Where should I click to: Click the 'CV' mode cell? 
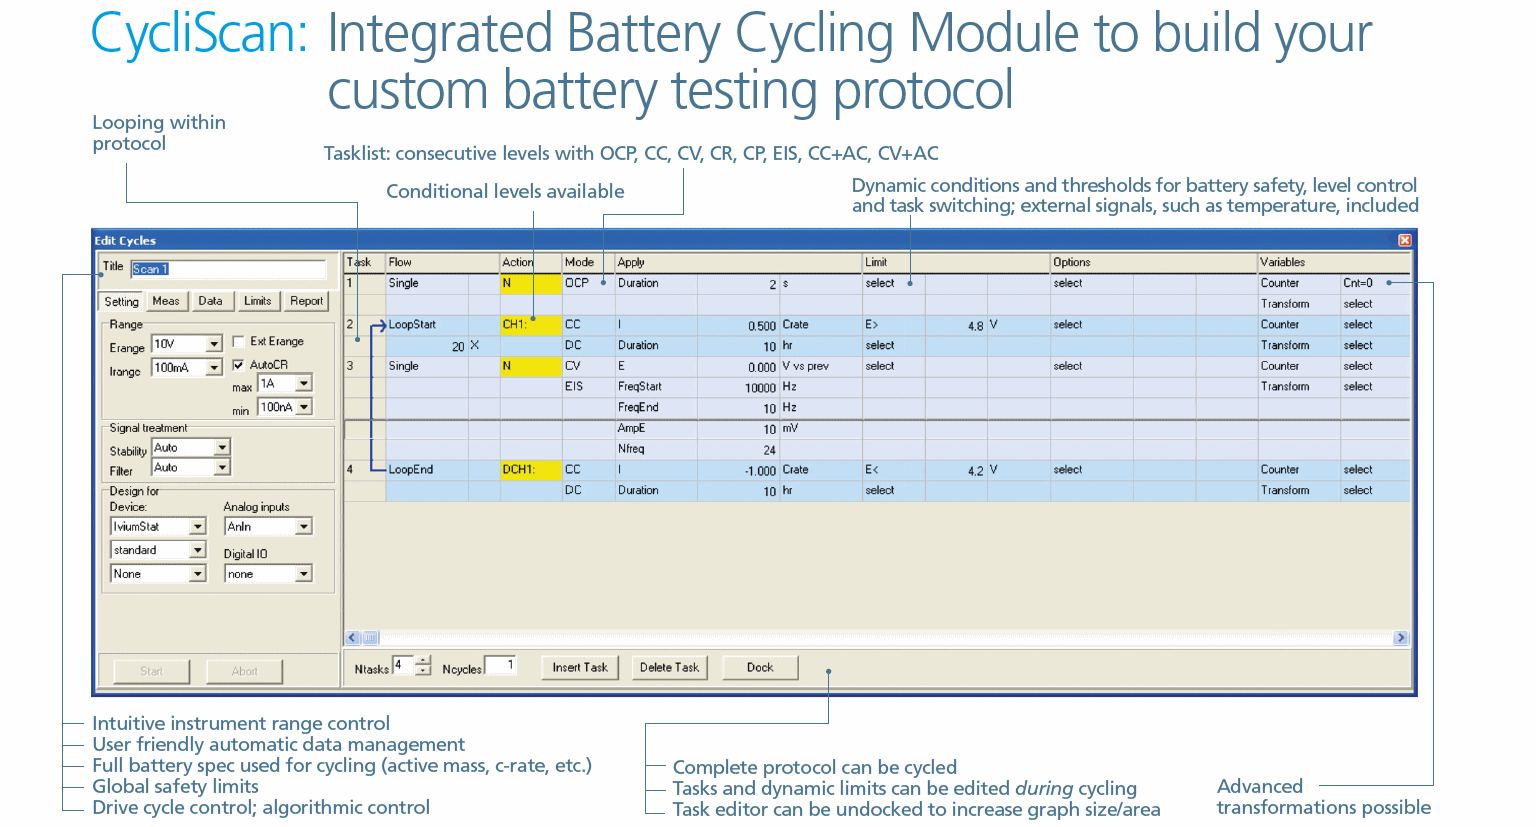pos(588,366)
